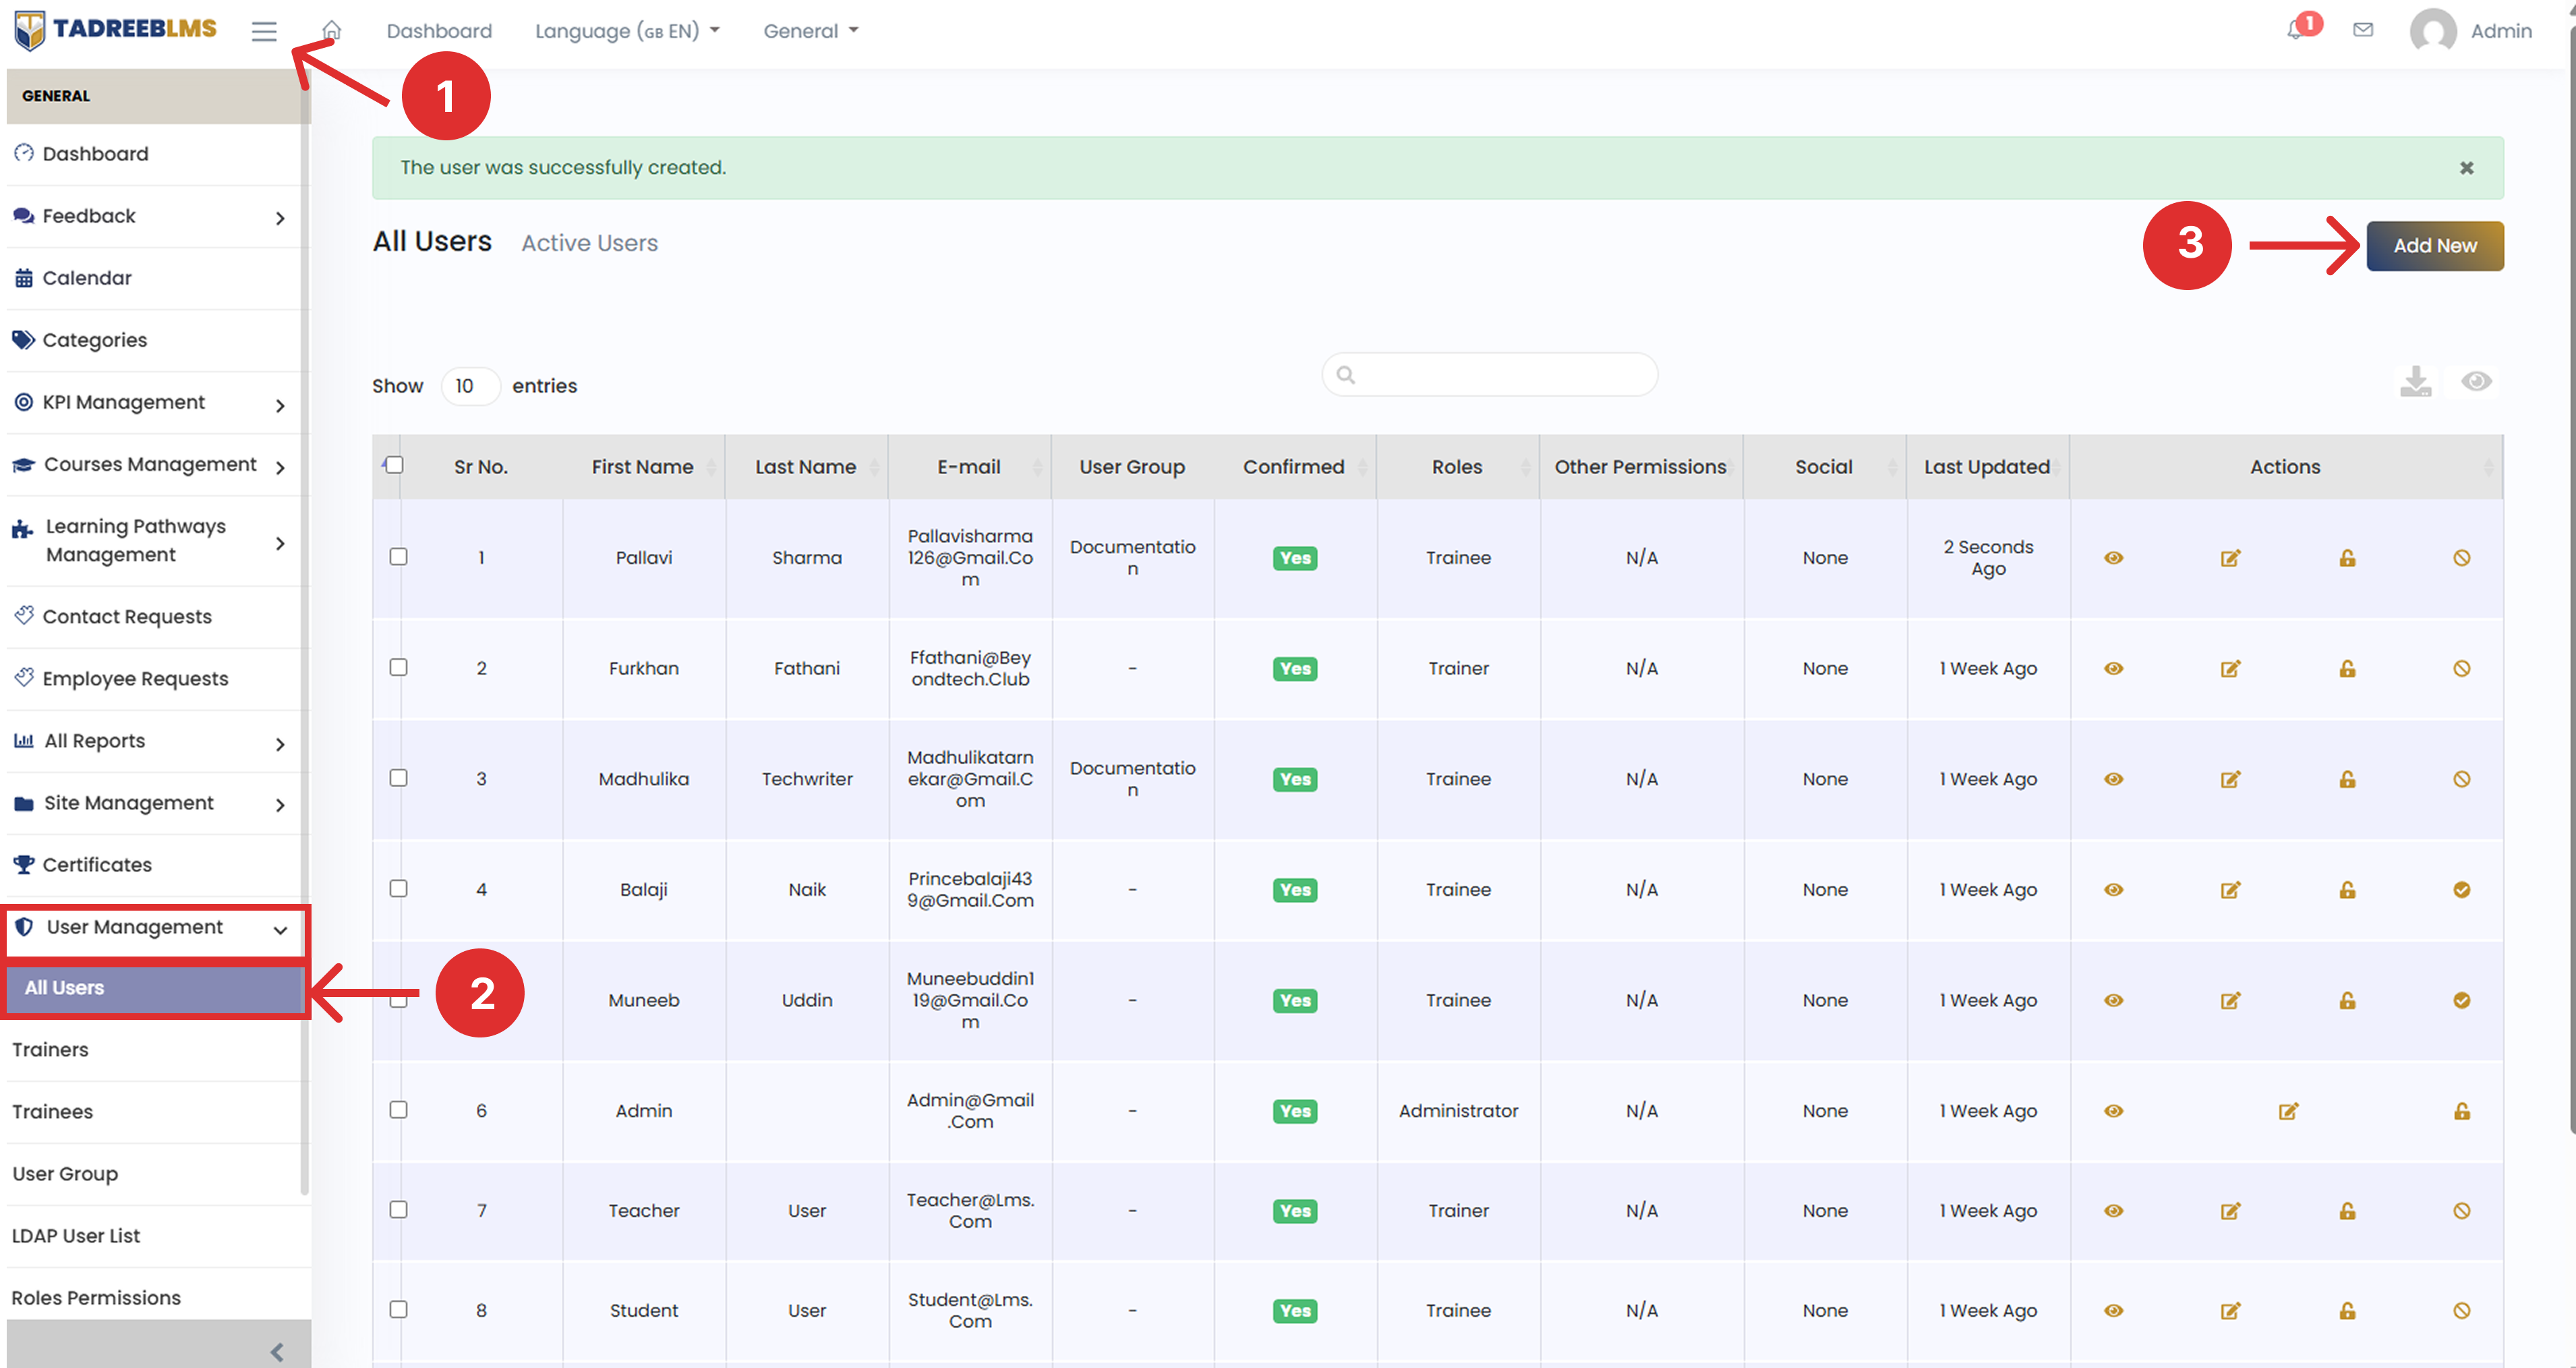Click the Admin profile avatar
Image resolution: width=2576 pixels, height=1368 pixels.
tap(2433, 31)
